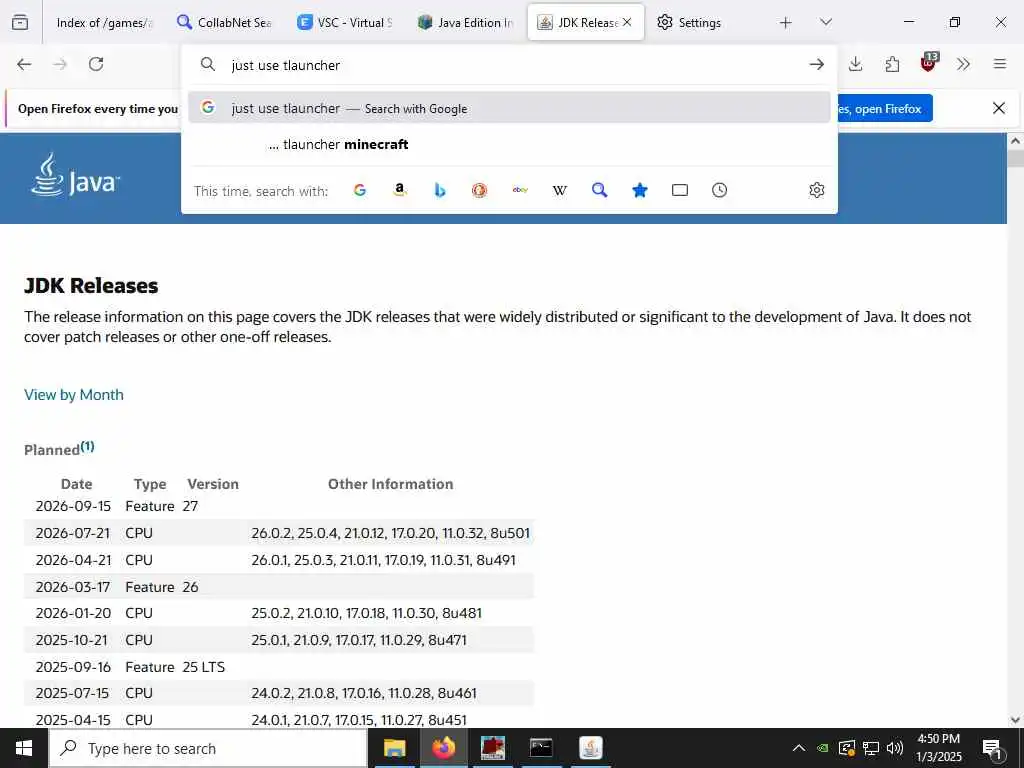Image resolution: width=1024 pixels, height=768 pixels.
Task: Search history with clock icon
Action: tap(720, 190)
